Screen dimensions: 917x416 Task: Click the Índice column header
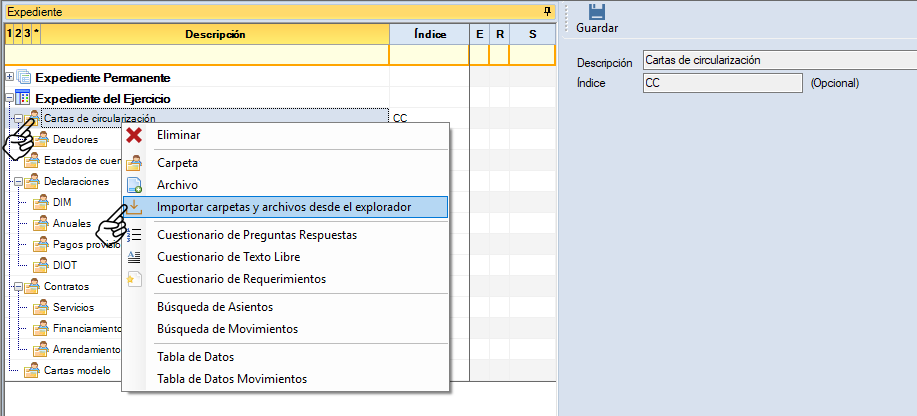429,34
